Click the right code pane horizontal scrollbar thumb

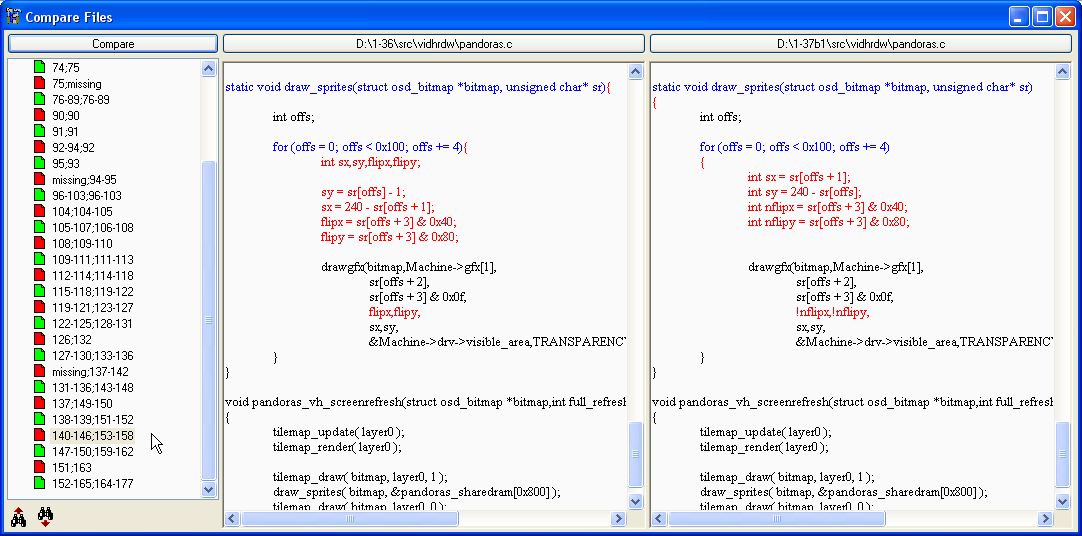775,519
